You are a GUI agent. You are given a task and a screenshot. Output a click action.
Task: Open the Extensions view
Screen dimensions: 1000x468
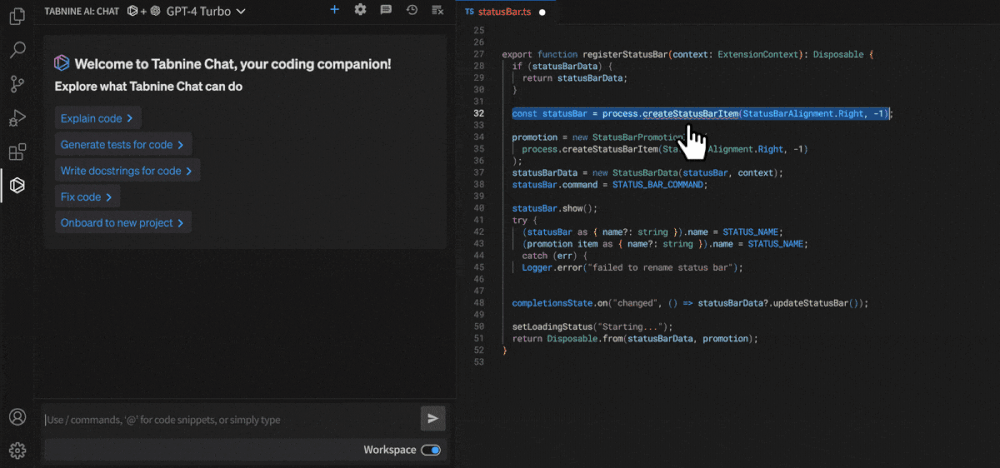coord(17,152)
